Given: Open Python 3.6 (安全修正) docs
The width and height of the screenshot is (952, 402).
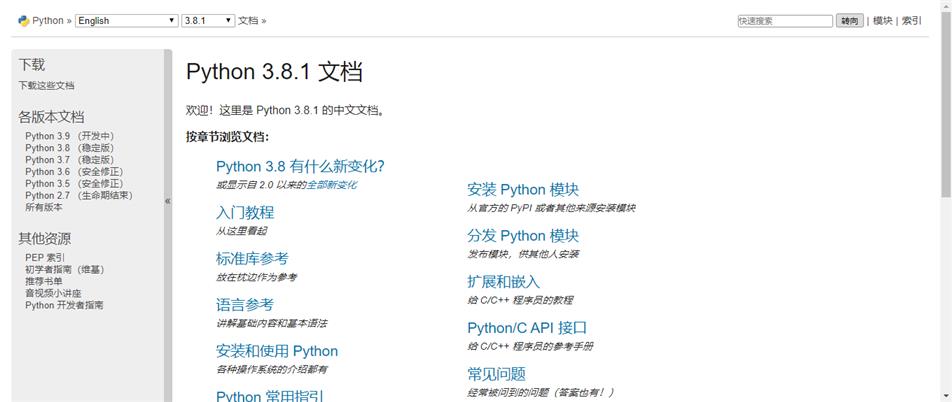Looking at the screenshot, I should tap(74, 172).
